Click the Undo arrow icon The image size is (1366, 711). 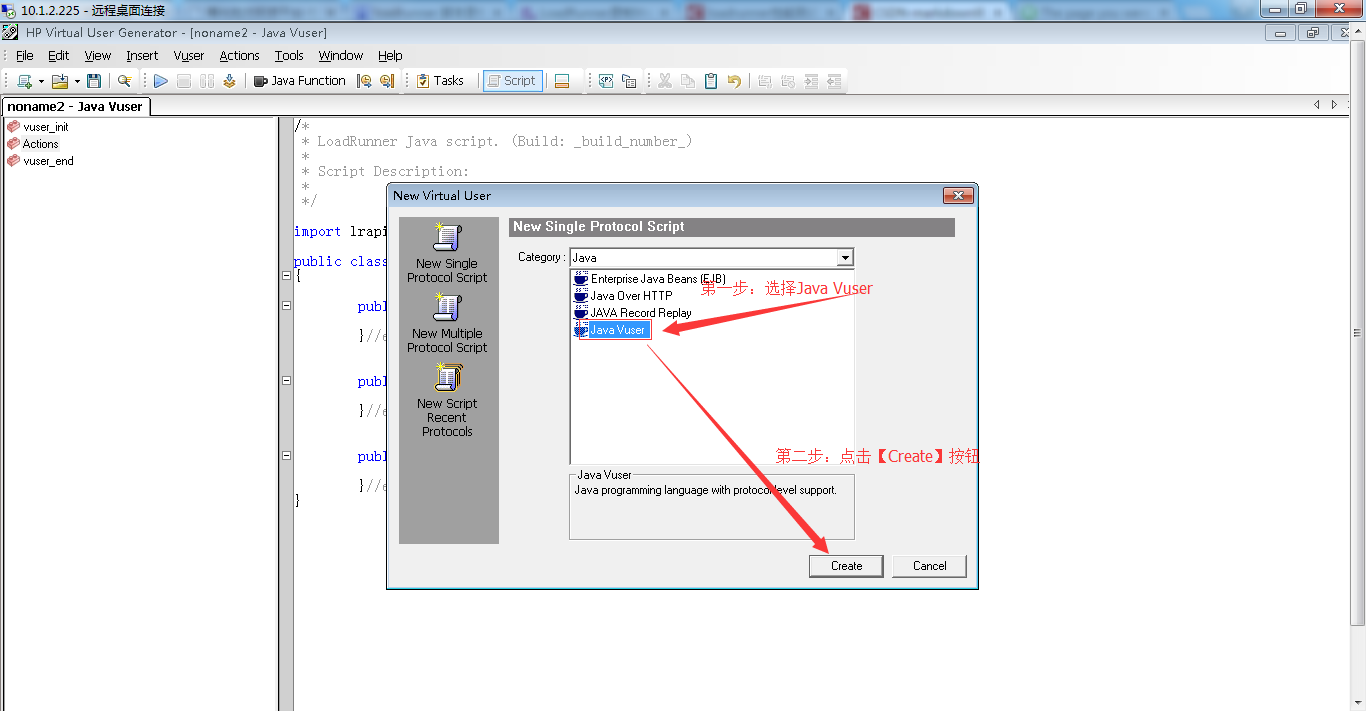tap(734, 81)
